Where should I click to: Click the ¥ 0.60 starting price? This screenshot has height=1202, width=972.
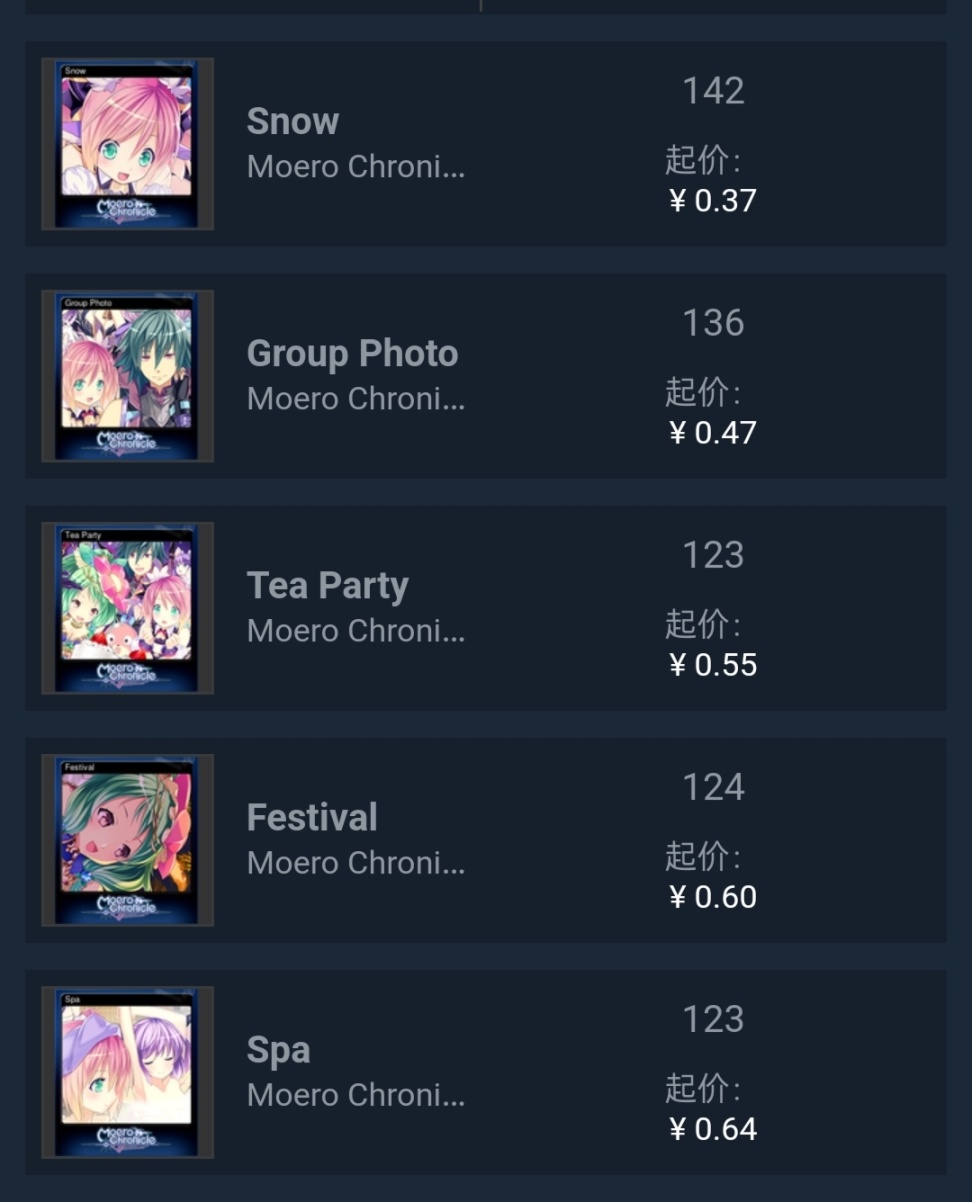[713, 897]
